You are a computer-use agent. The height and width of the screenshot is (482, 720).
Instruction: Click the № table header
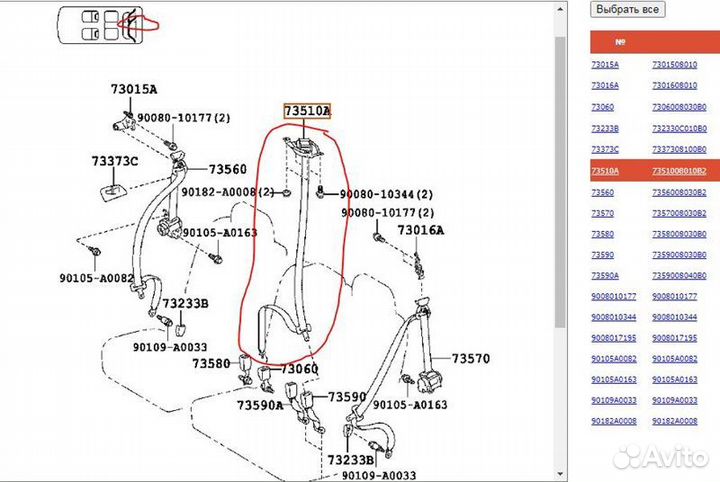point(620,42)
